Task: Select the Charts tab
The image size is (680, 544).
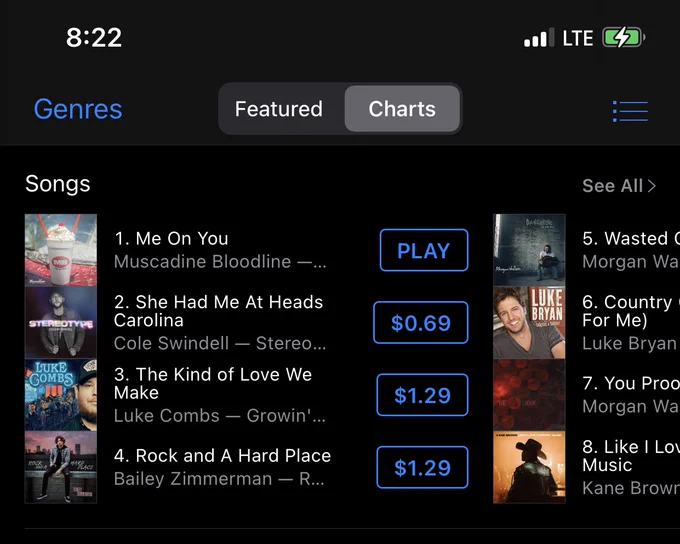Action: [x=402, y=109]
